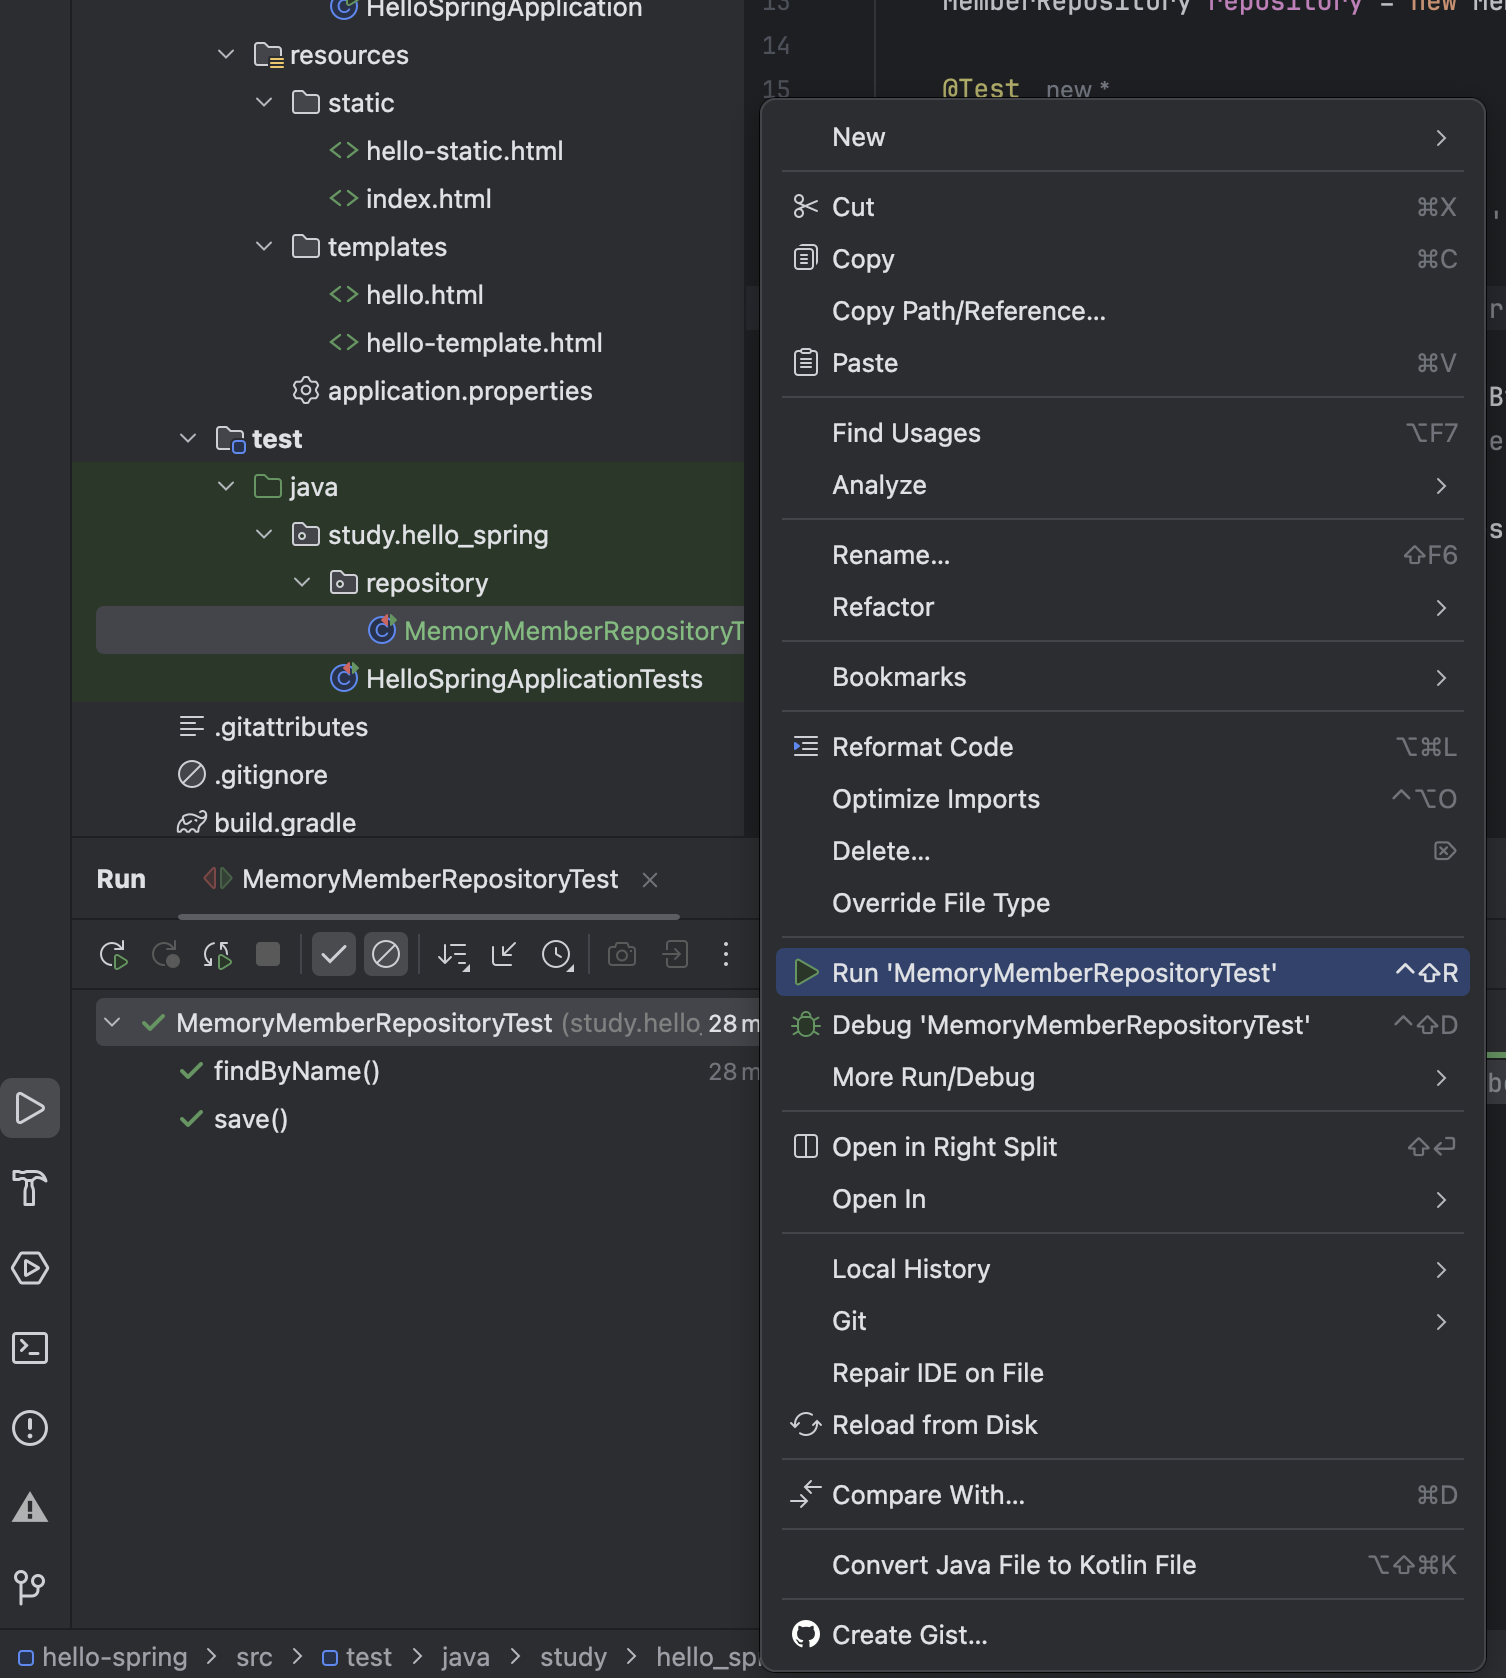1506x1678 pixels.
Task: Click the Rerun tests icon
Action: [114, 955]
